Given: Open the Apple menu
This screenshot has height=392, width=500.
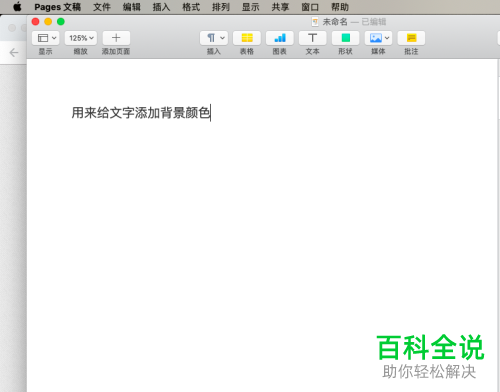Looking at the screenshot, I should coord(17,7).
